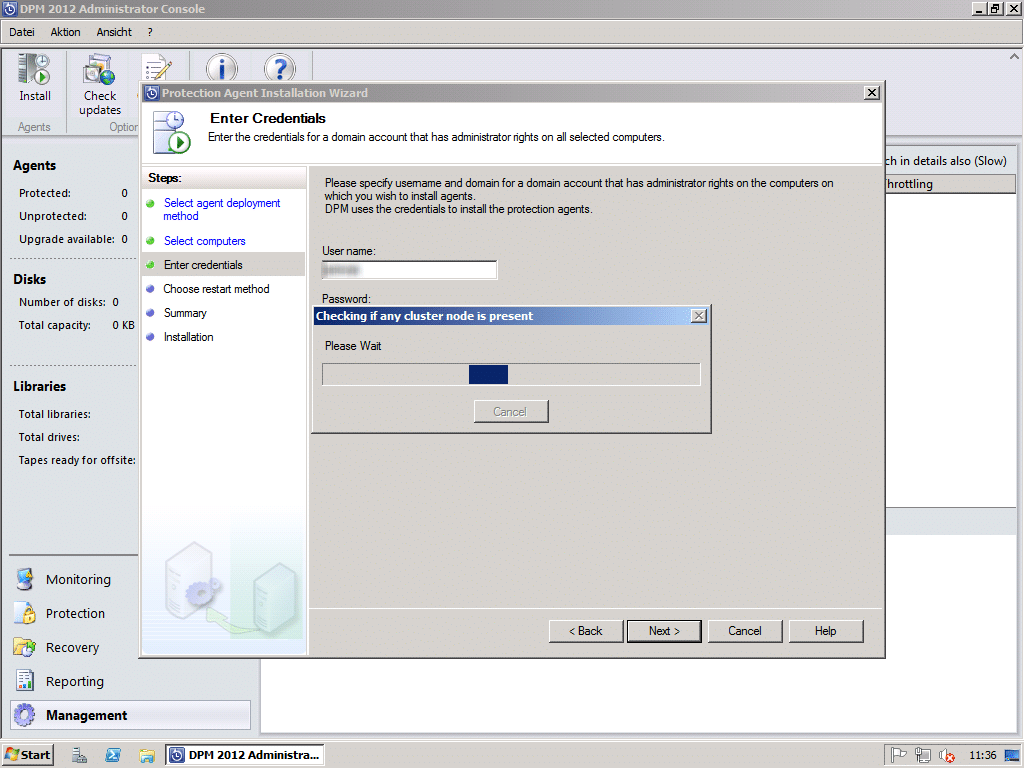Viewport: 1024px width, 768px height.
Task: Open Reporting workspace icon
Action: pos(25,680)
